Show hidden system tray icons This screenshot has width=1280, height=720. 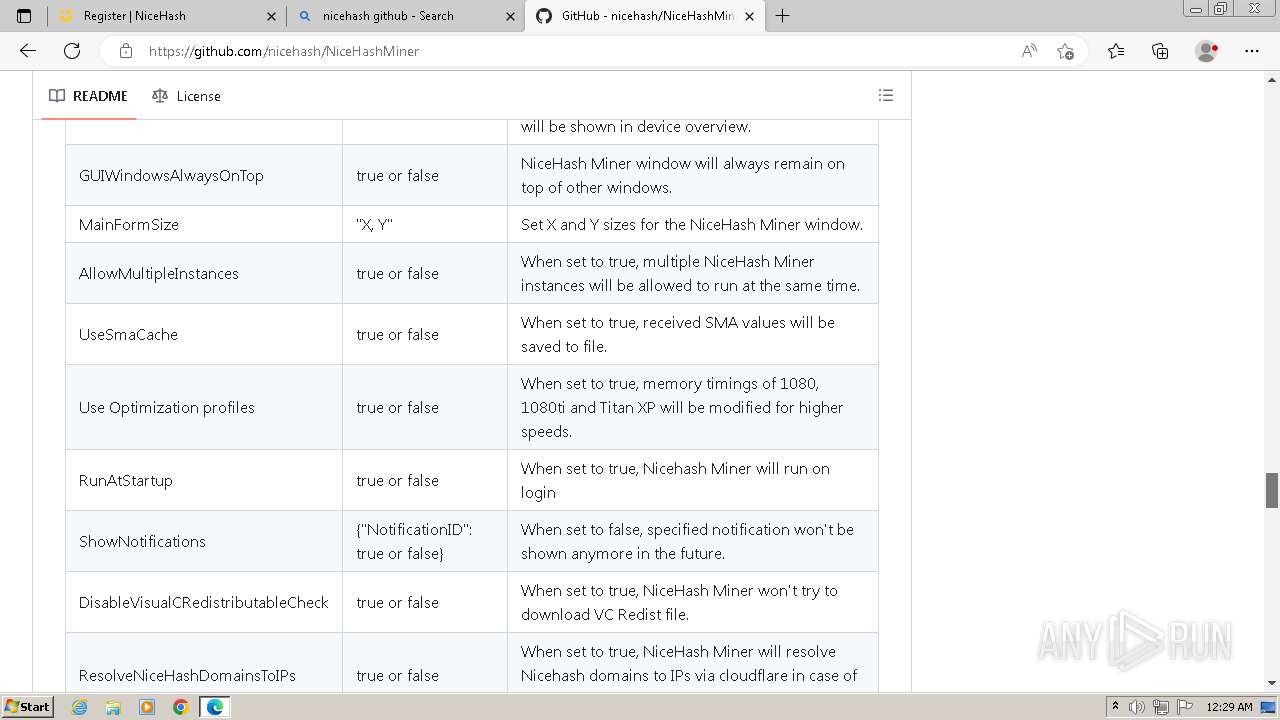pyautogui.click(x=1115, y=707)
